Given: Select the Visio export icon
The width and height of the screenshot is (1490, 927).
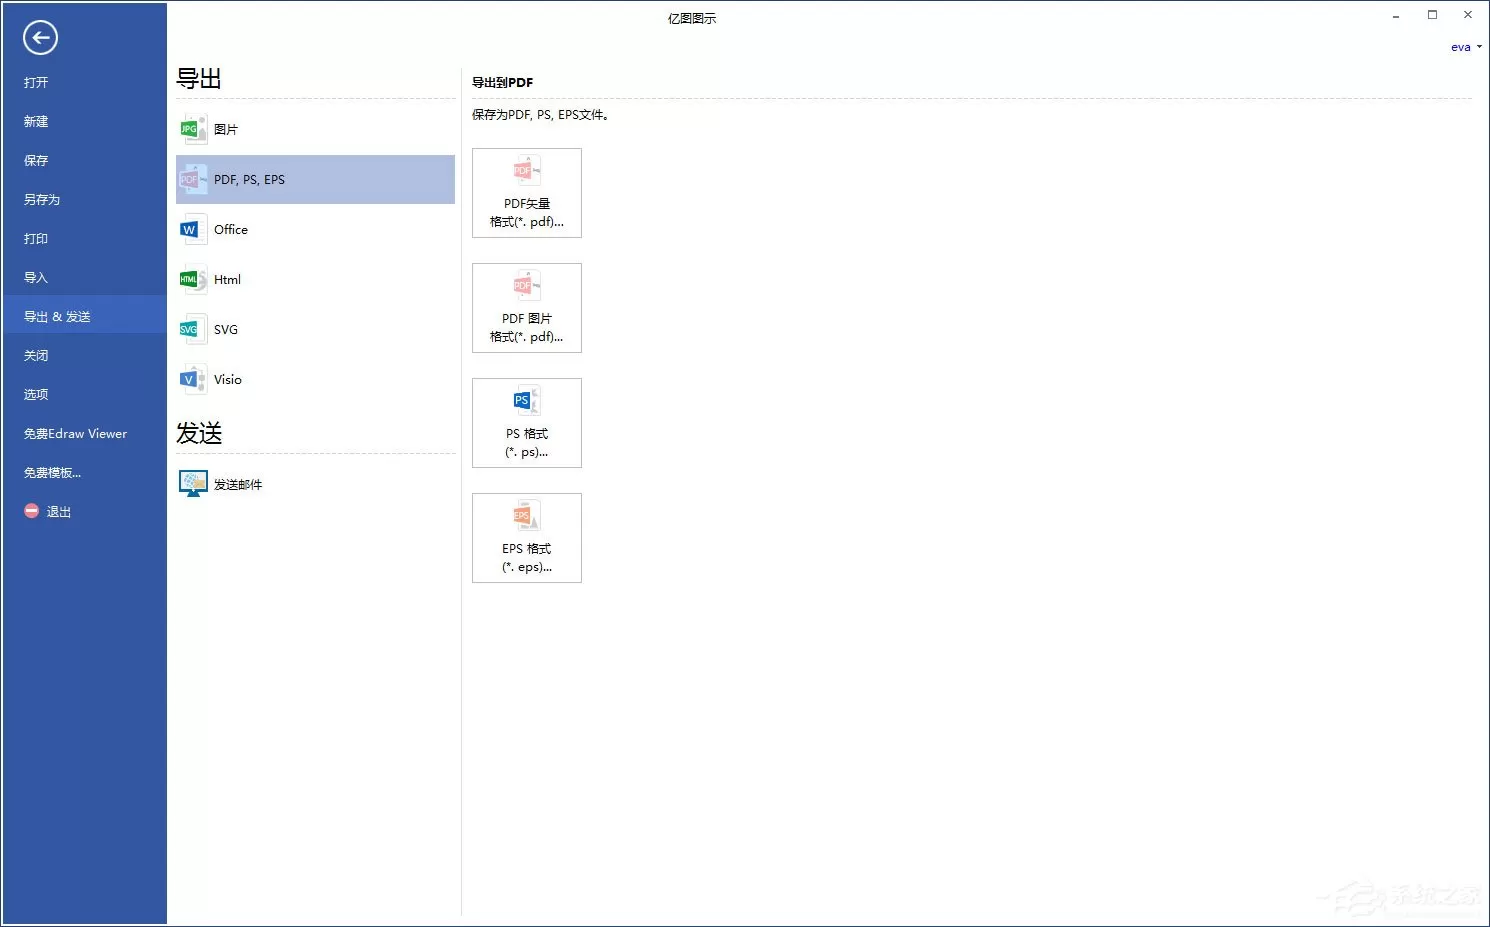Looking at the screenshot, I should [192, 379].
